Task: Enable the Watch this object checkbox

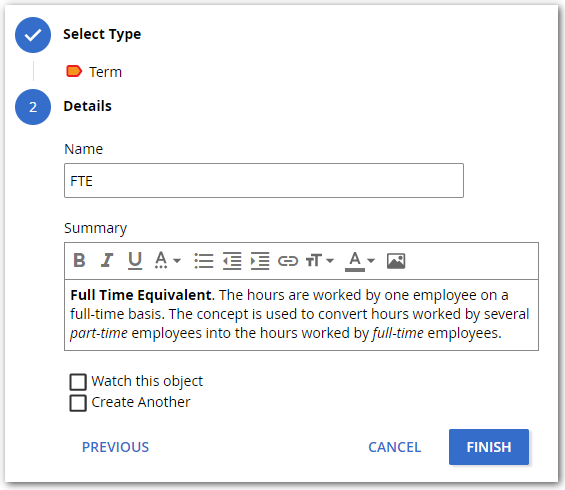Action: pyautogui.click(x=78, y=382)
